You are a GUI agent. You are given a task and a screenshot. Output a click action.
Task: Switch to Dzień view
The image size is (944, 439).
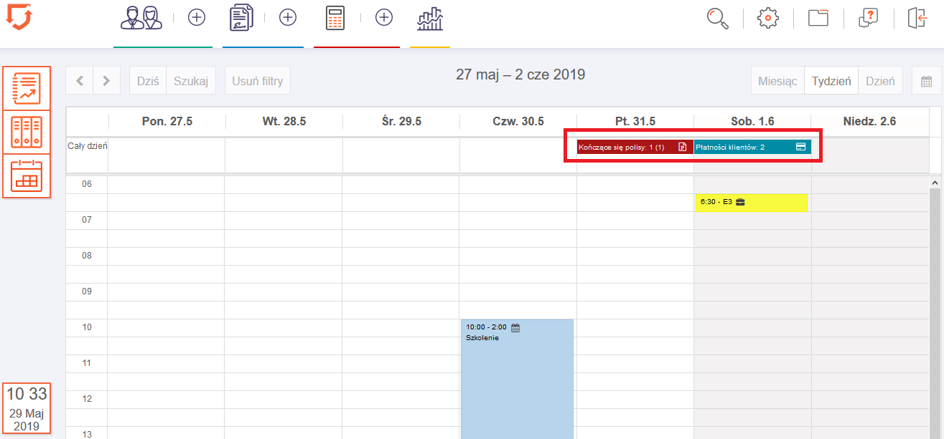tap(880, 81)
